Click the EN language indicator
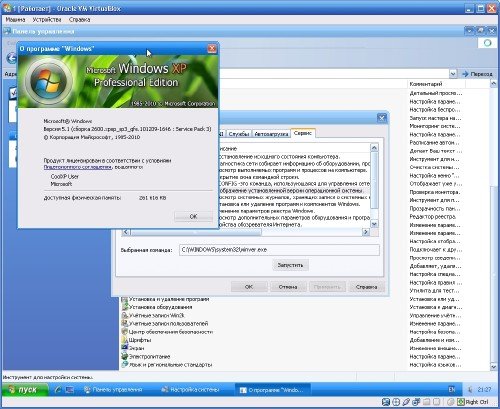Screen dimensions: 500x409 [x=452, y=389]
